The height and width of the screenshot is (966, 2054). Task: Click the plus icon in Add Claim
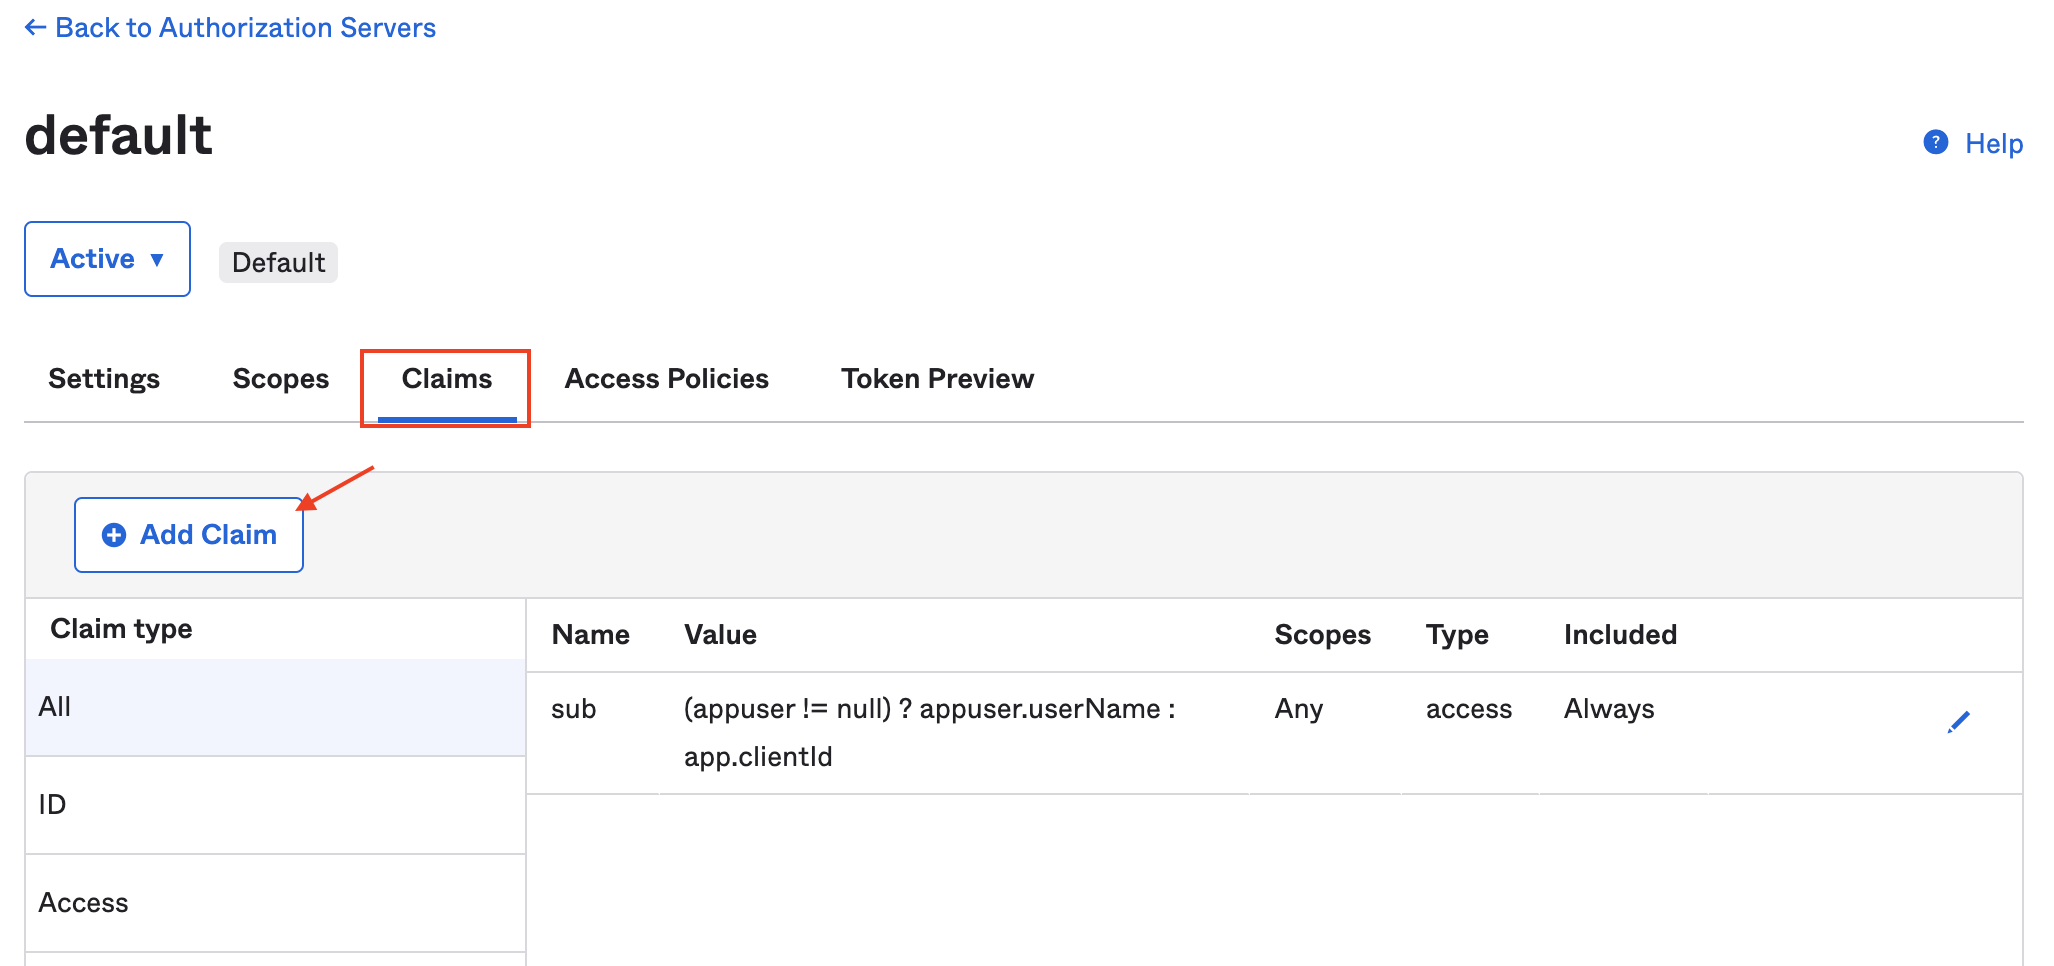coord(114,535)
